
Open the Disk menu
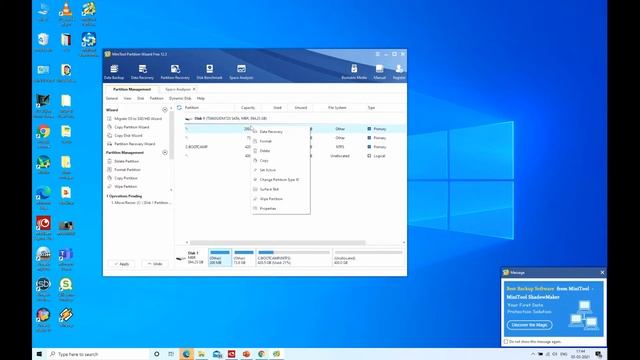pos(140,98)
